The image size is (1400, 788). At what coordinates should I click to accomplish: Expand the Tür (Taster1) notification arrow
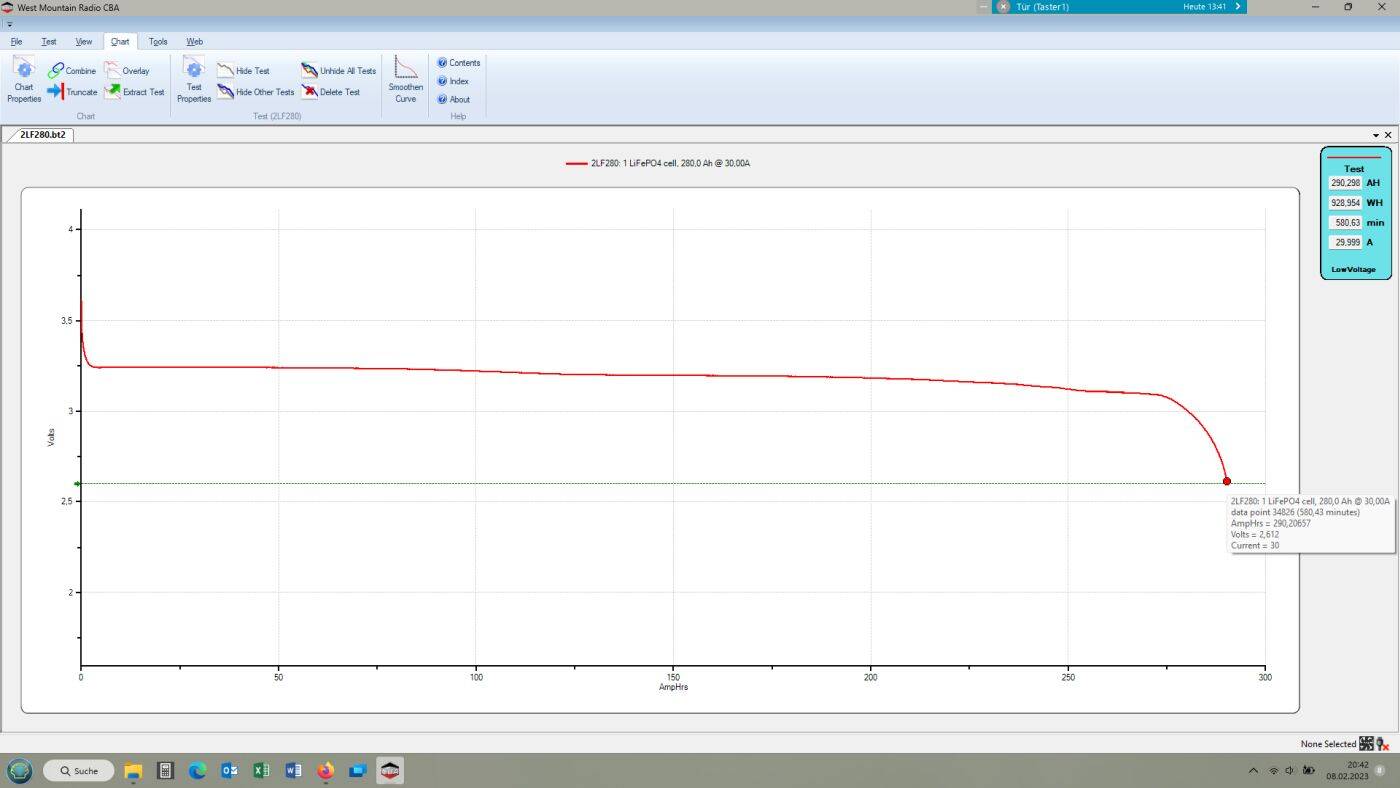(1238, 6)
